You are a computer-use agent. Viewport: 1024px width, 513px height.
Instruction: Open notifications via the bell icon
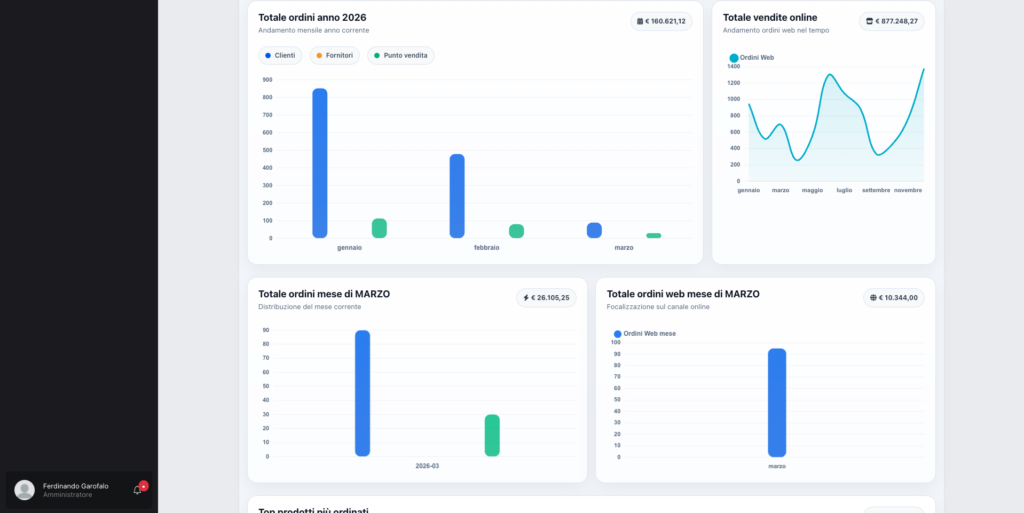click(x=137, y=490)
